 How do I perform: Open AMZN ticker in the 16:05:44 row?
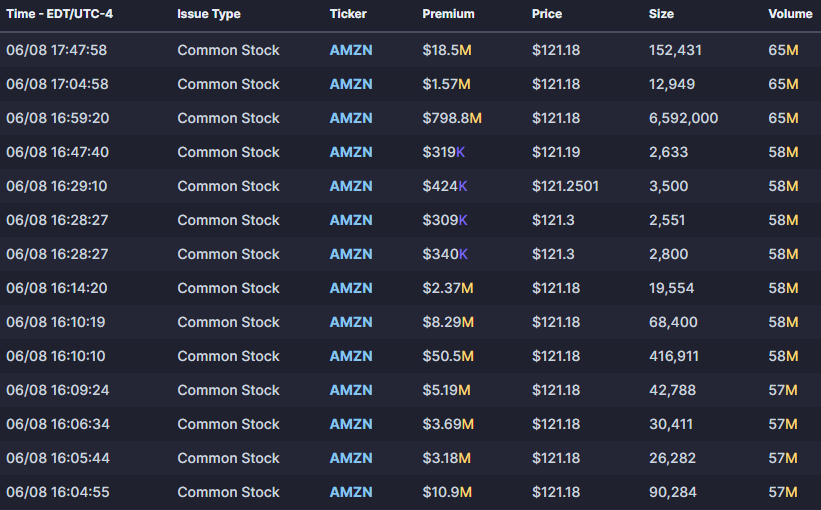point(351,458)
